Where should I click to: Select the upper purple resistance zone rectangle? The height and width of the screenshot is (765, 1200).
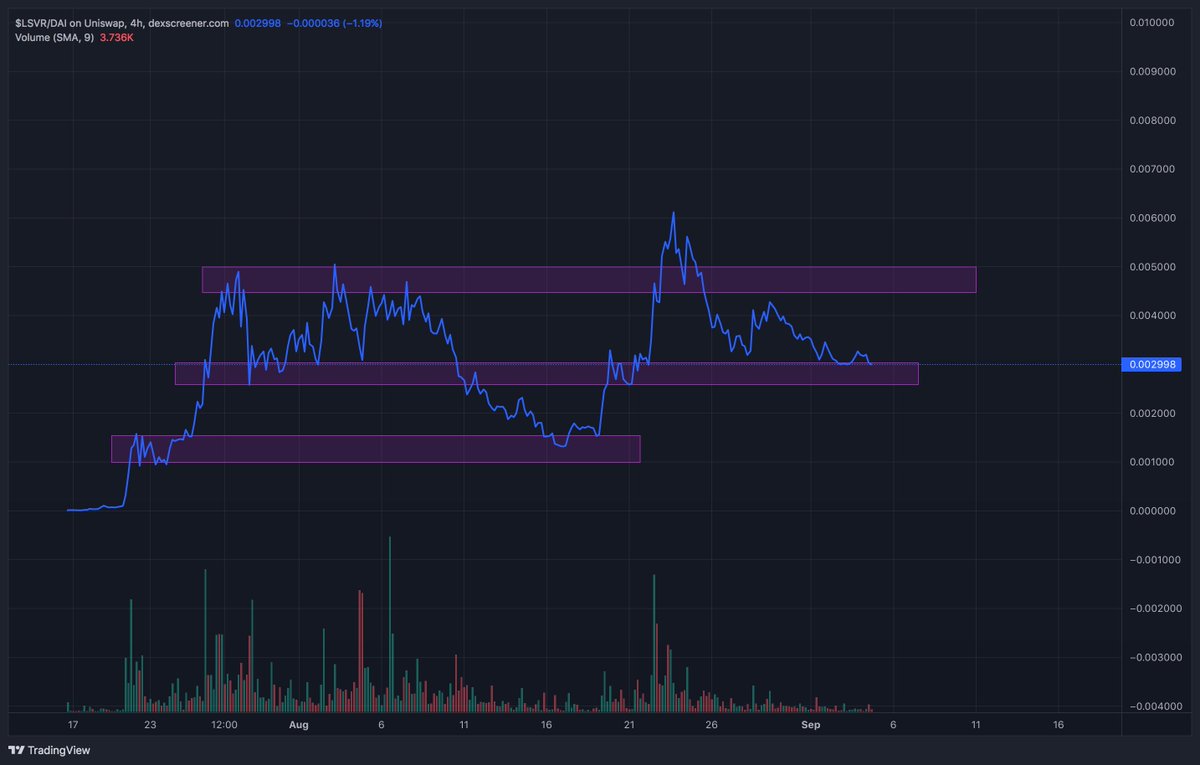coord(588,279)
